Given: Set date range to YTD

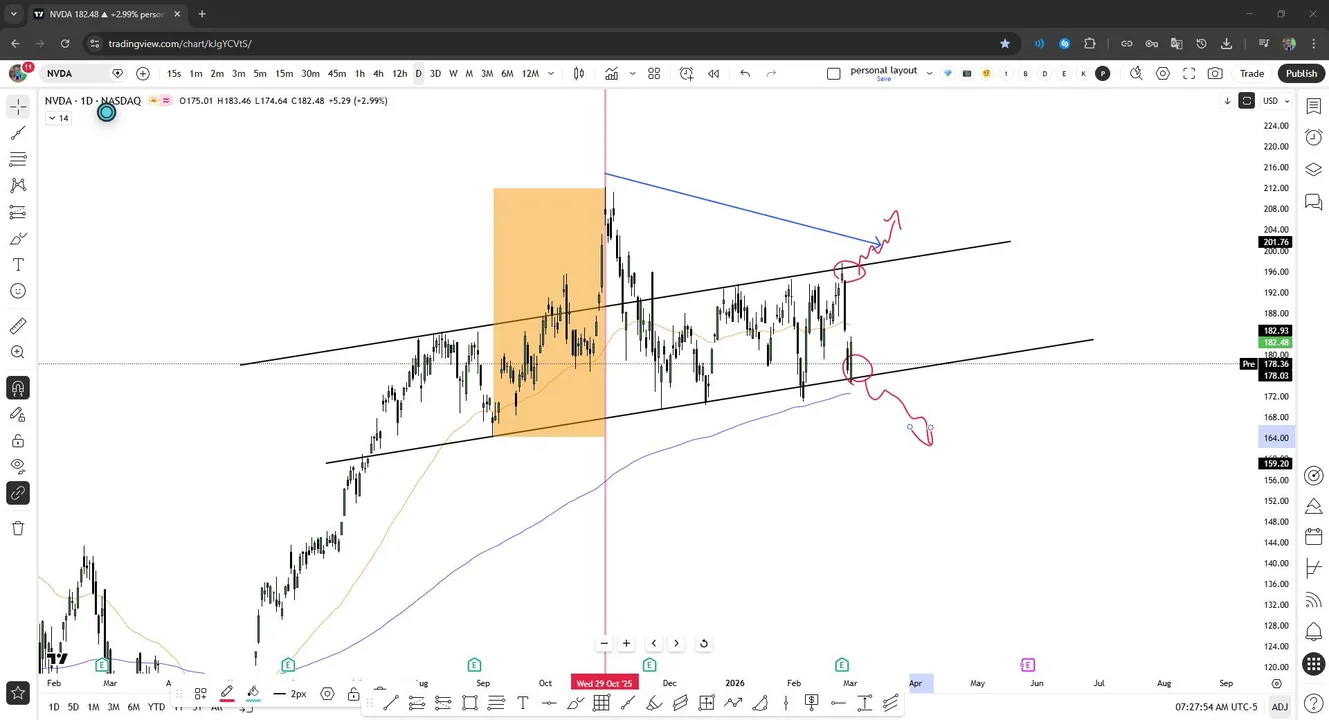Looking at the screenshot, I should pyautogui.click(x=156, y=707).
